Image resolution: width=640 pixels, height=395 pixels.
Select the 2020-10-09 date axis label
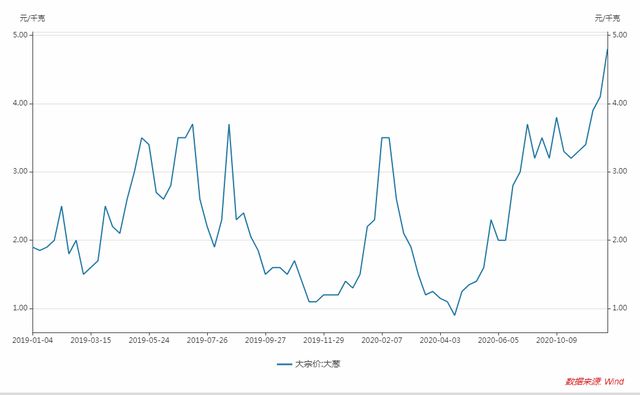(x=556, y=340)
